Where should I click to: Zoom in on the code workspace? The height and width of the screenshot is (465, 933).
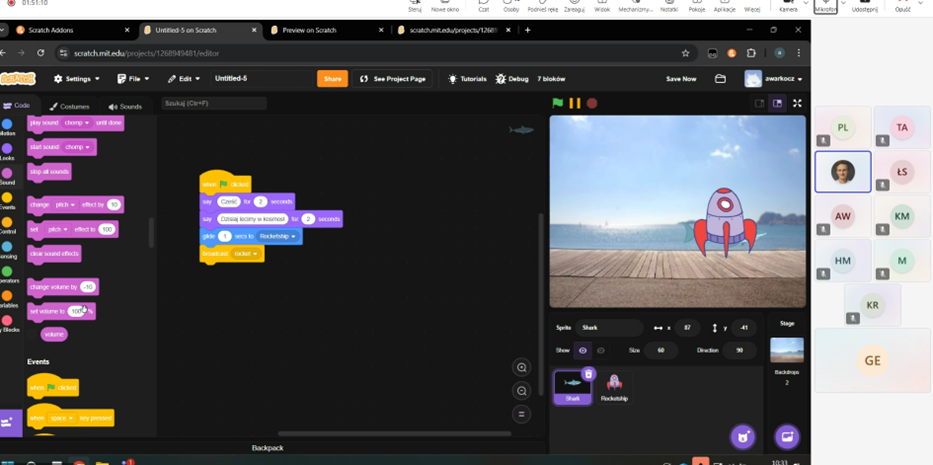point(521,368)
